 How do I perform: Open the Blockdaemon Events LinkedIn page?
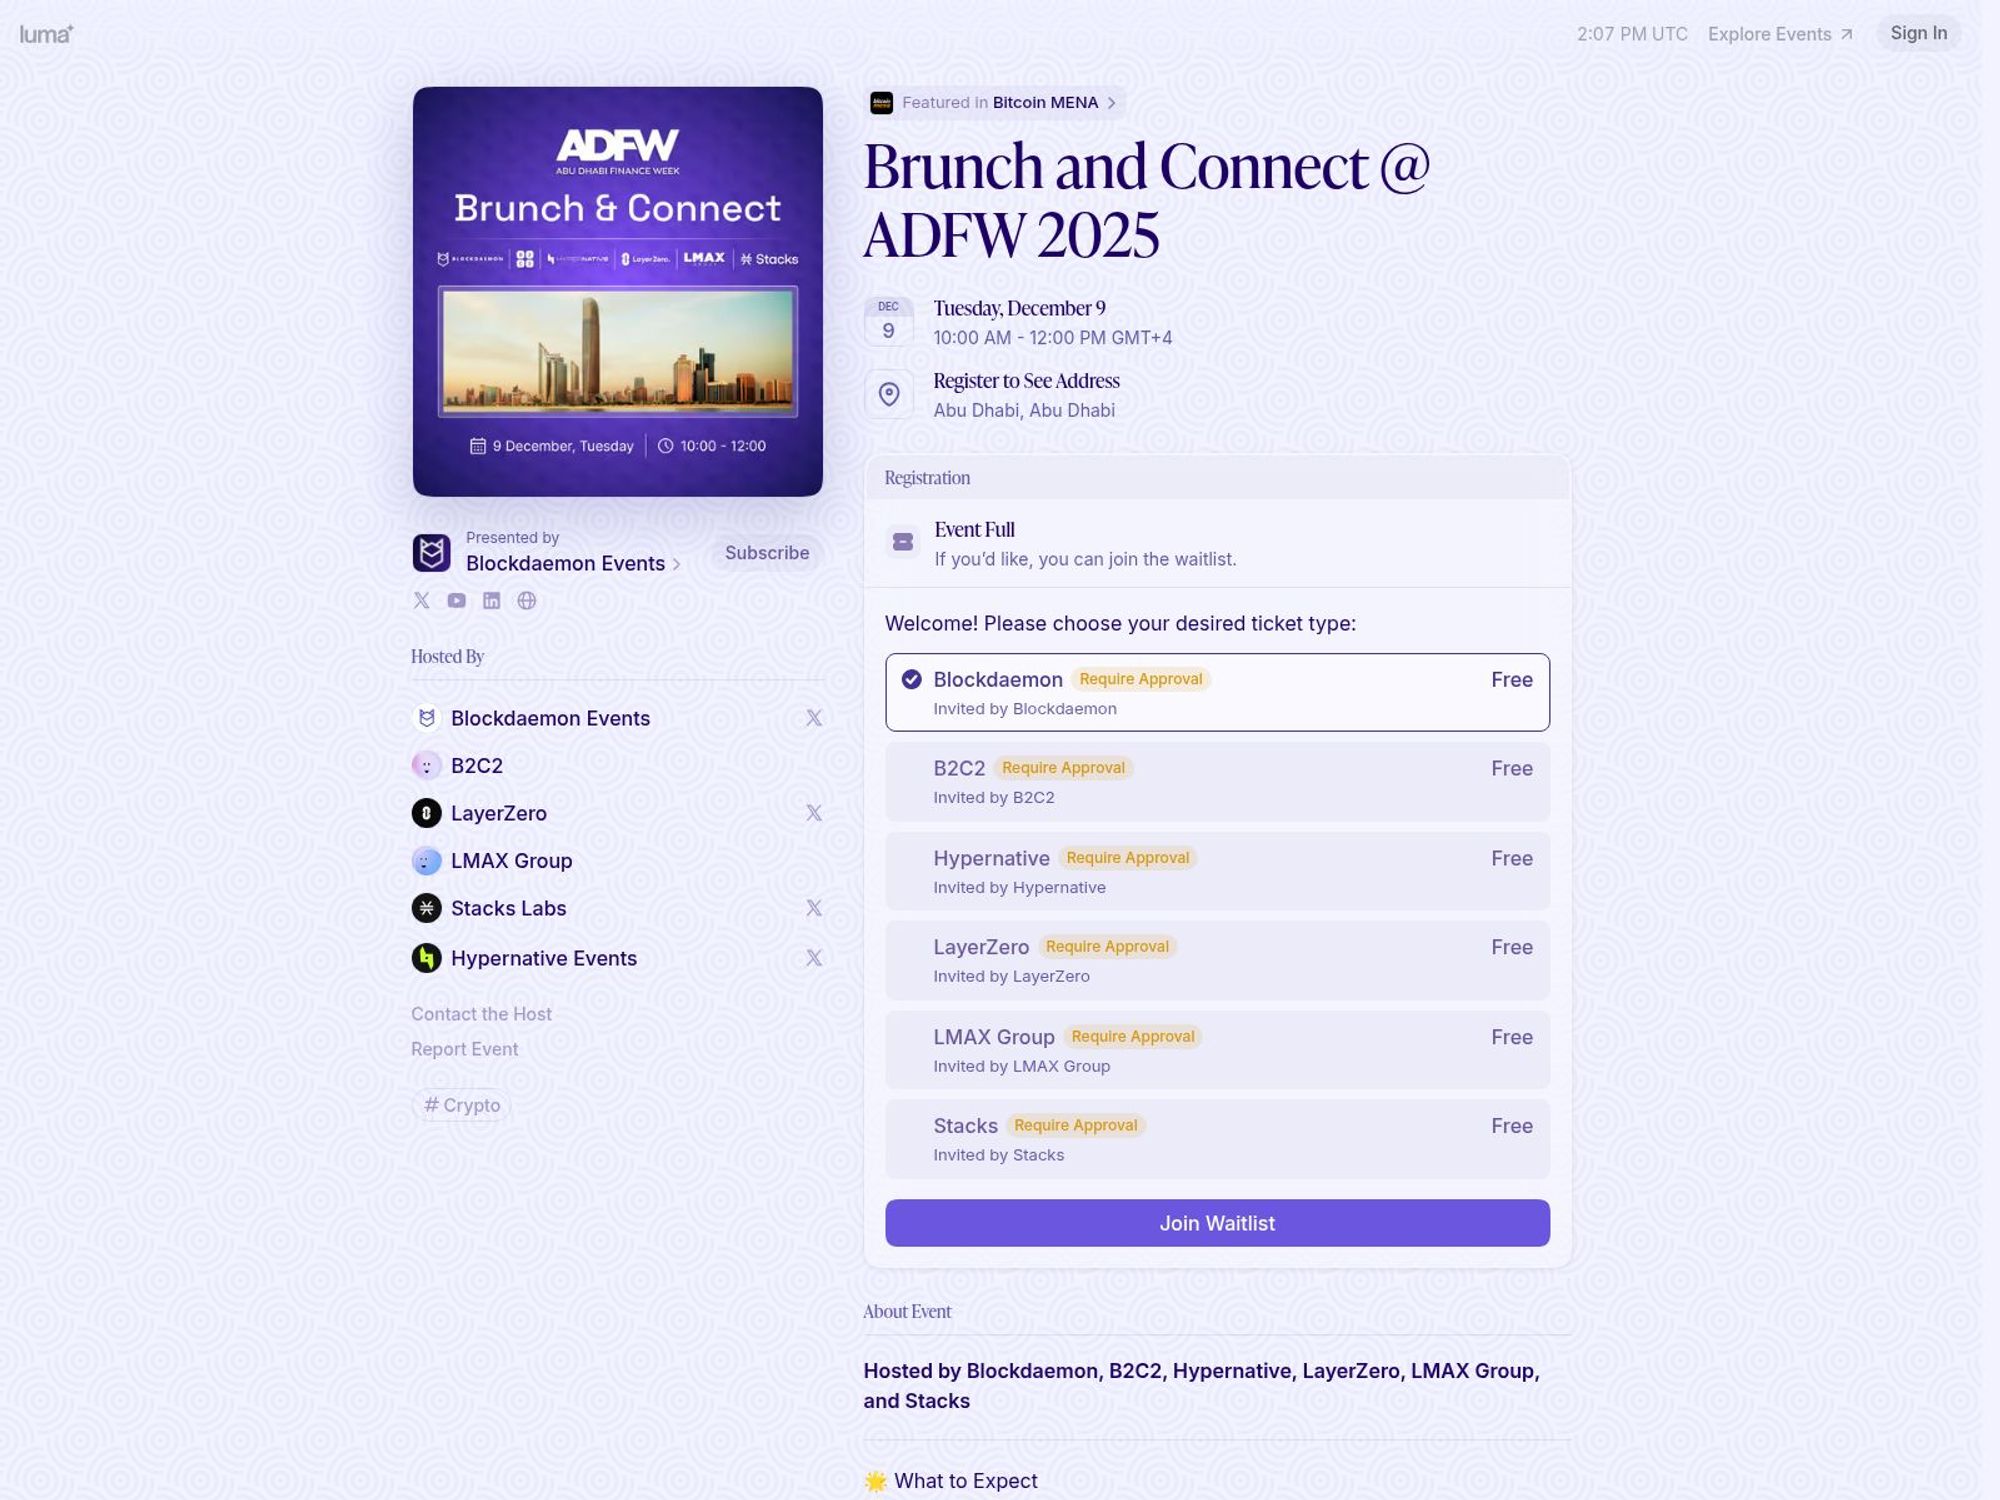(492, 600)
